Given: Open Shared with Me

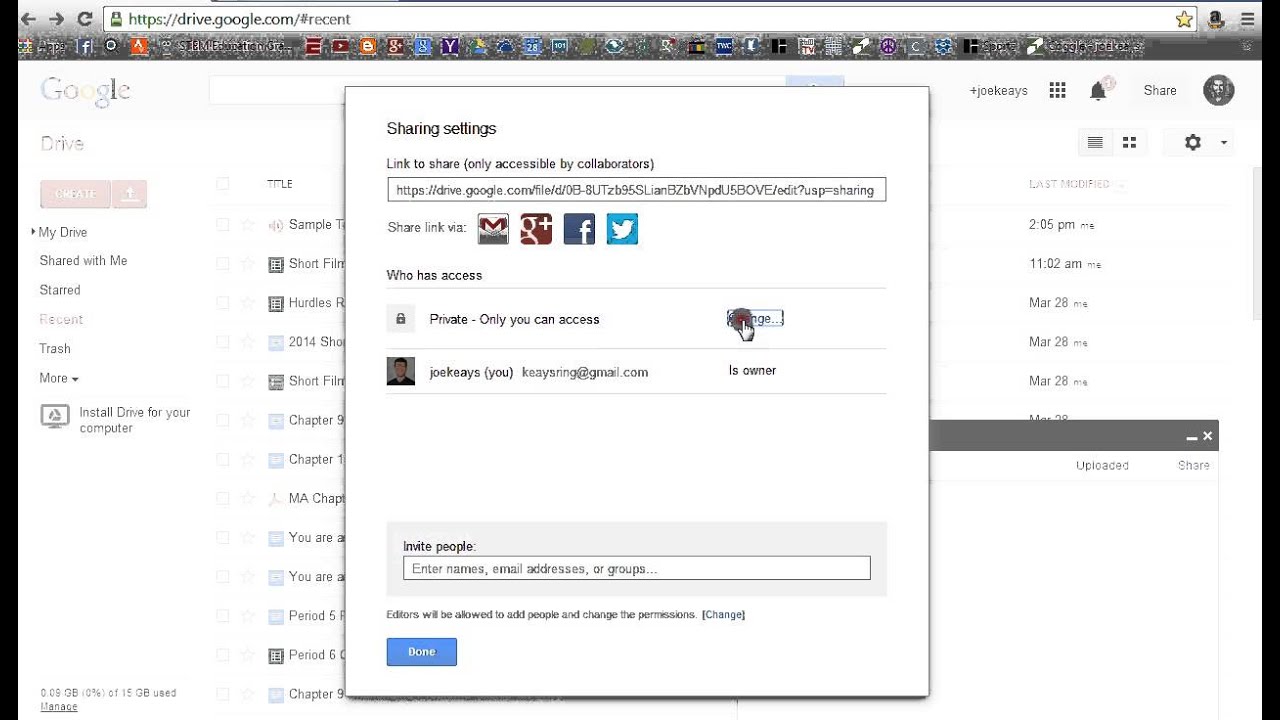Looking at the screenshot, I should click(83, 261).
